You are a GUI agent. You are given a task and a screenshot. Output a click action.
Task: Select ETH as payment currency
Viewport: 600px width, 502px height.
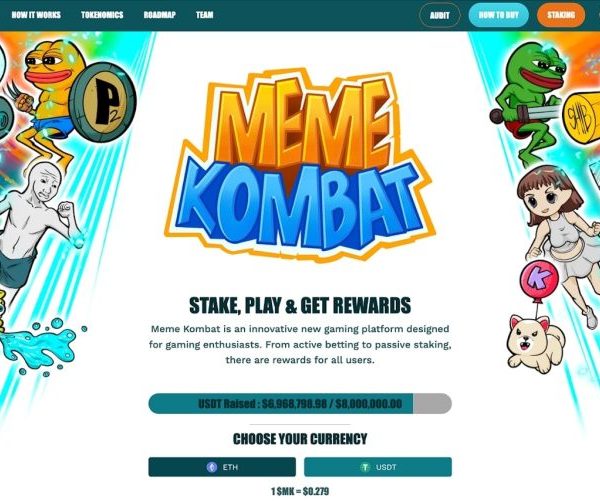coord(222,467)
